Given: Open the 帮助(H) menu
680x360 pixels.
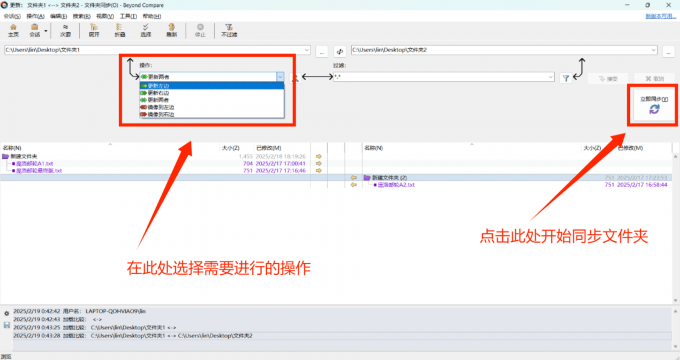Looking at the screenshot, I should (151, 16).
